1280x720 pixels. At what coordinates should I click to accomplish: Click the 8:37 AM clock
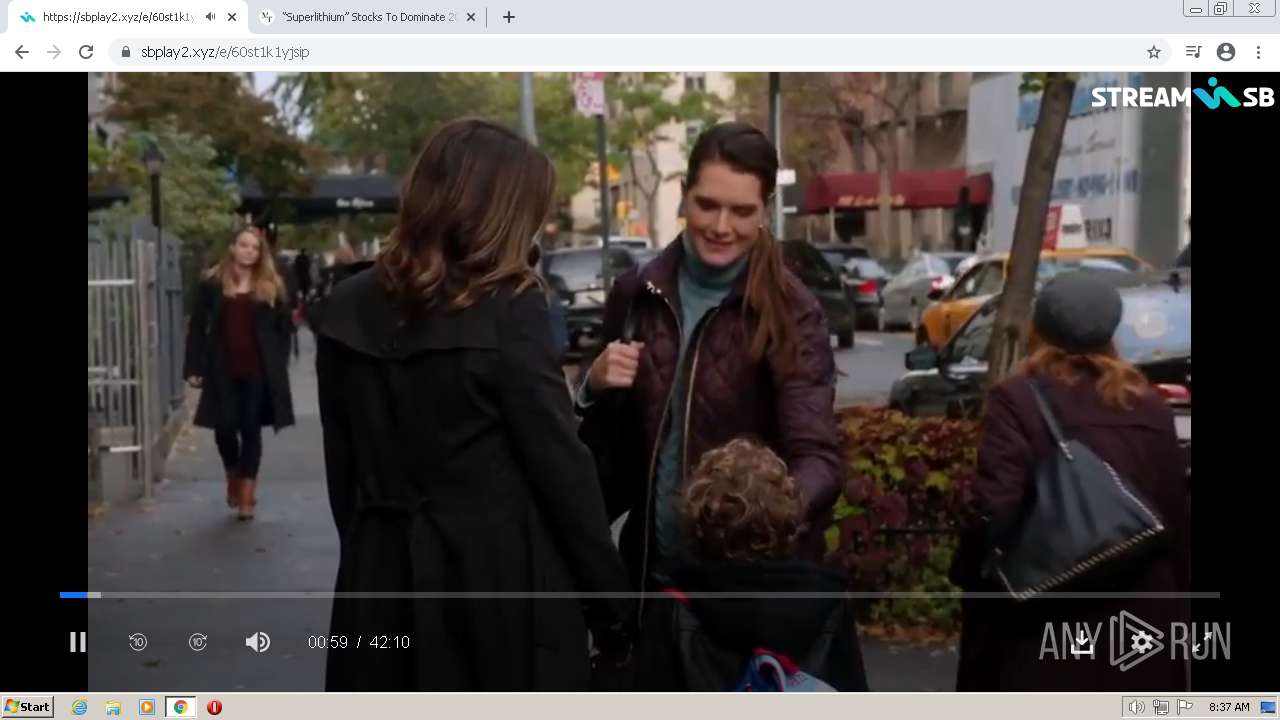click(x=1229, y=707)
